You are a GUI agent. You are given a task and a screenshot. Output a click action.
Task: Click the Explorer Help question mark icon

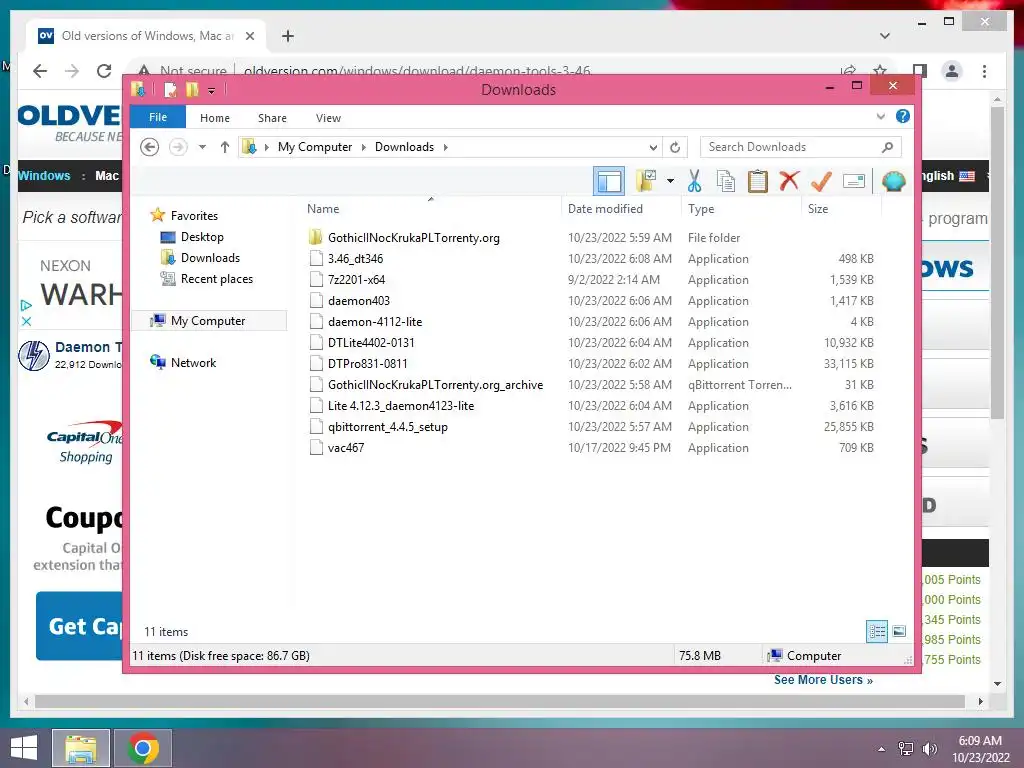point(903,116)
